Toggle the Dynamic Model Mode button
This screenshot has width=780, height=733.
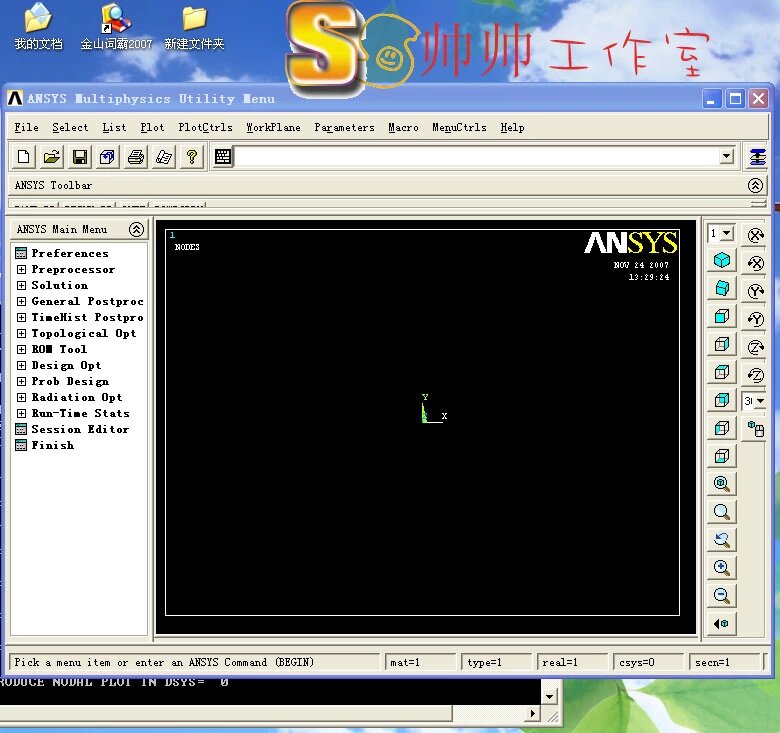[x=756, y=429]
